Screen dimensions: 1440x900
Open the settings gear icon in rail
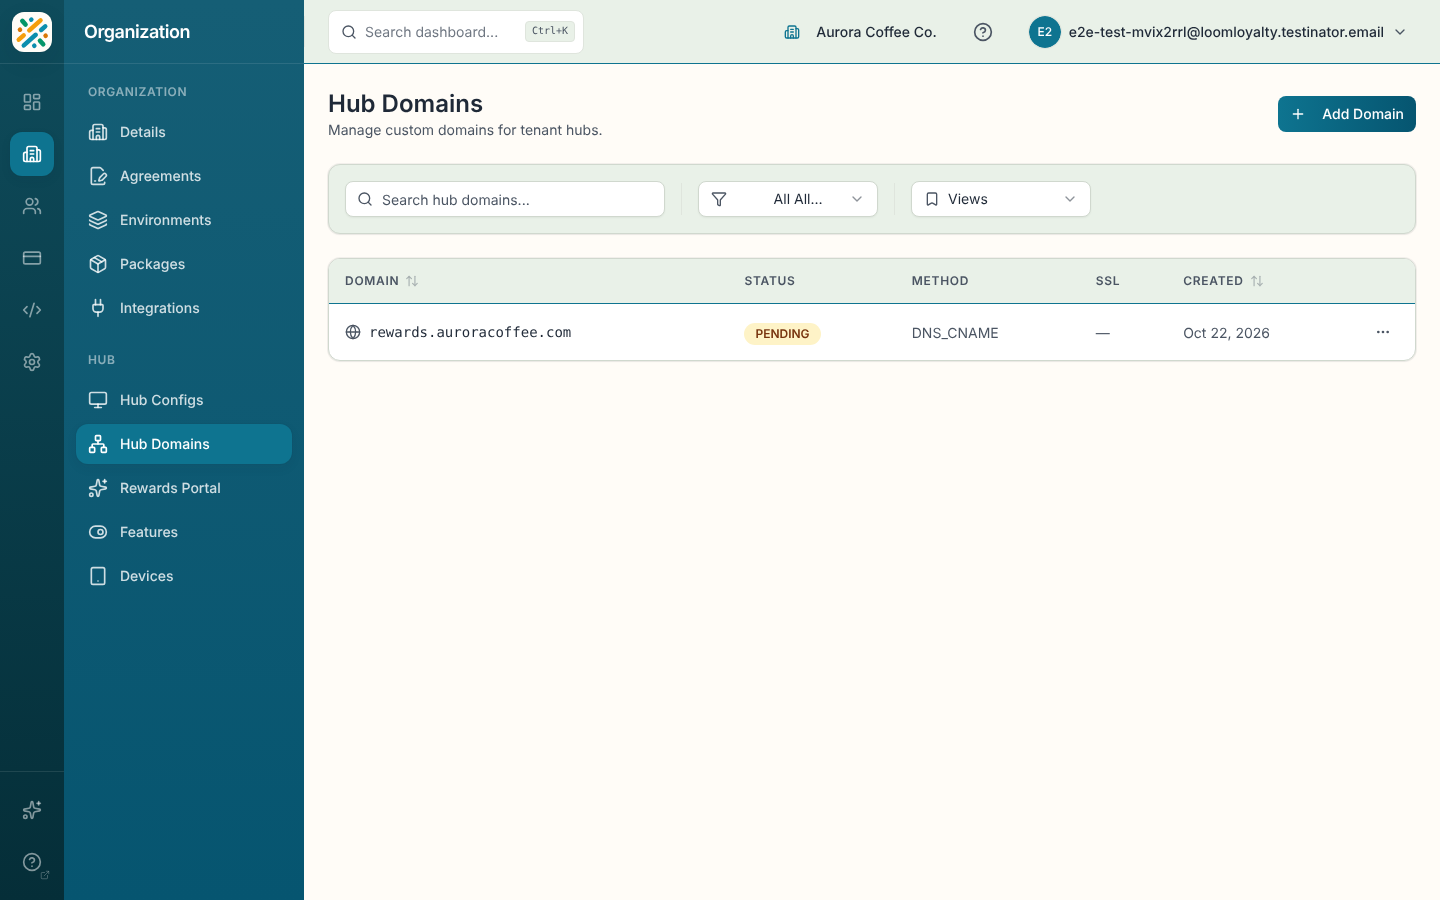pyautogui.click(x=32, y=362)
